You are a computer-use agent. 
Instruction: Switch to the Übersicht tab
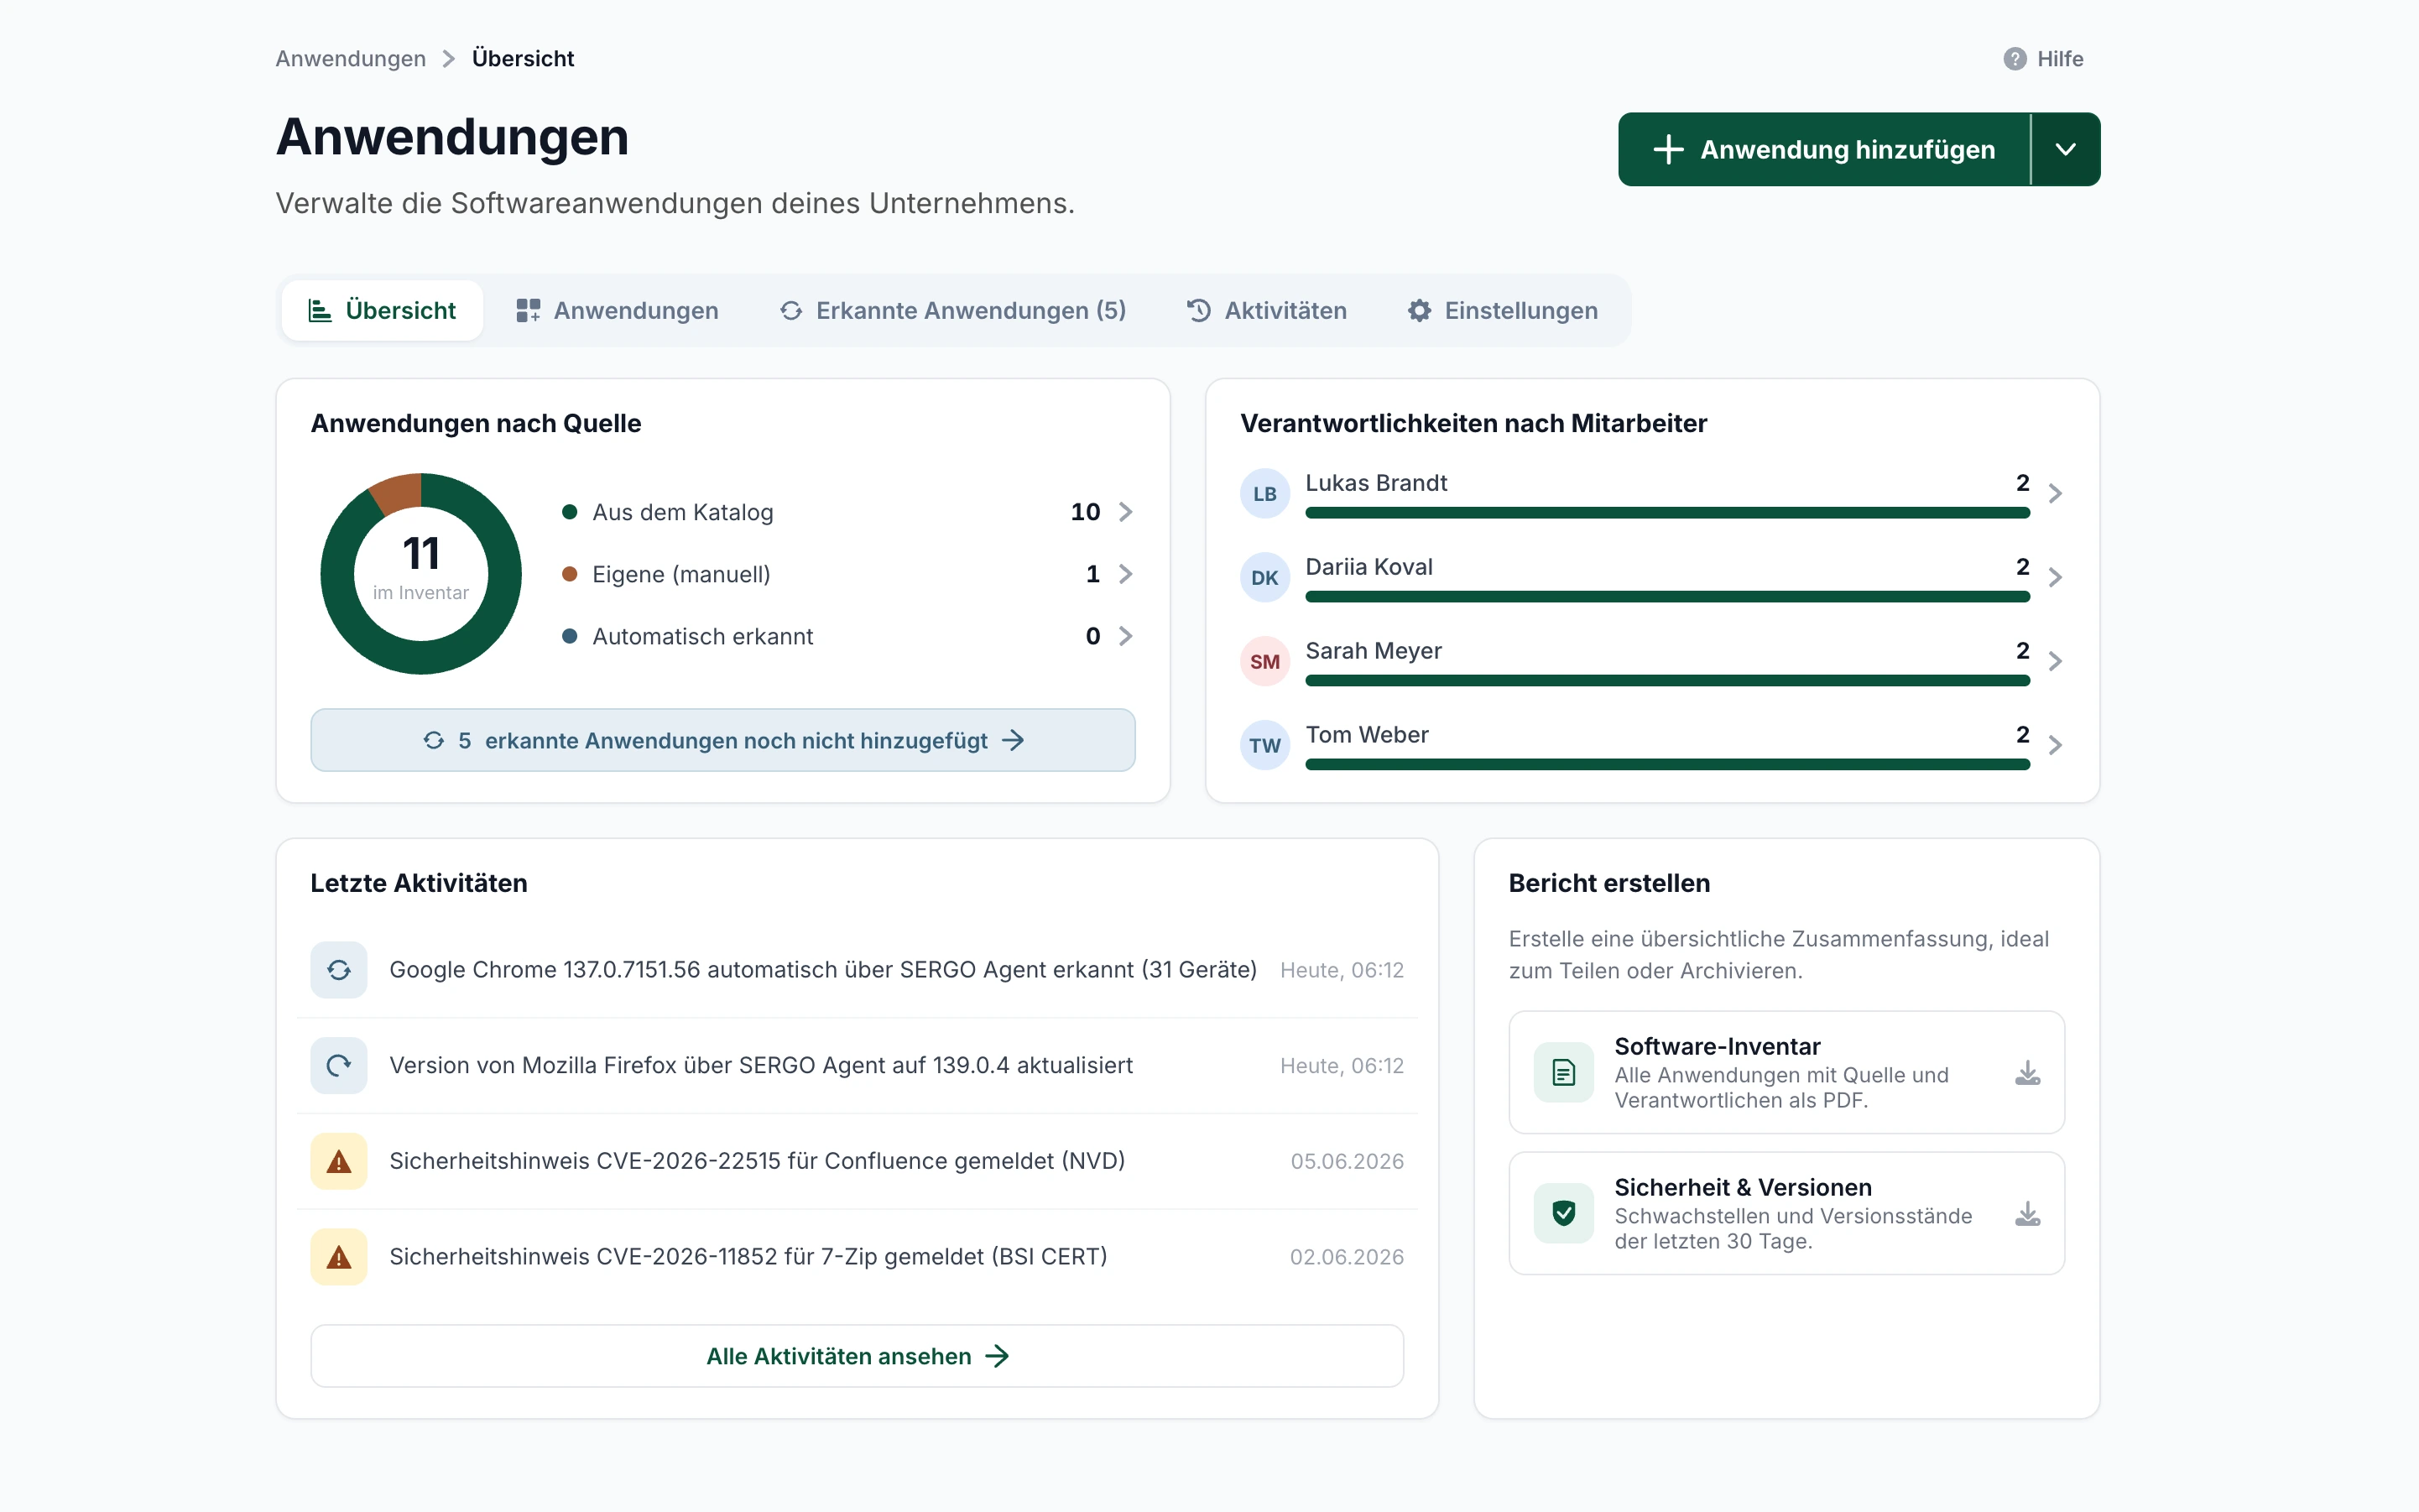tap(382, 311)
